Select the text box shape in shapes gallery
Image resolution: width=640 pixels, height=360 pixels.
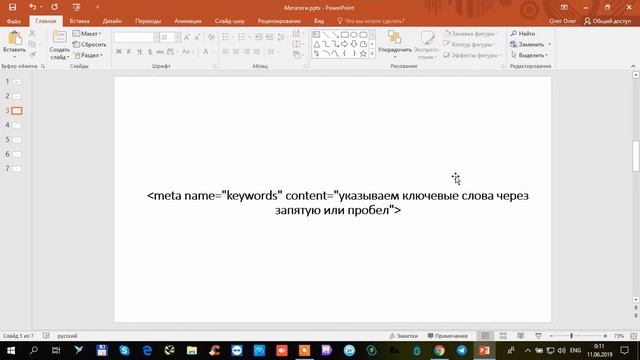pyautogui.click(x=316, y=35)
